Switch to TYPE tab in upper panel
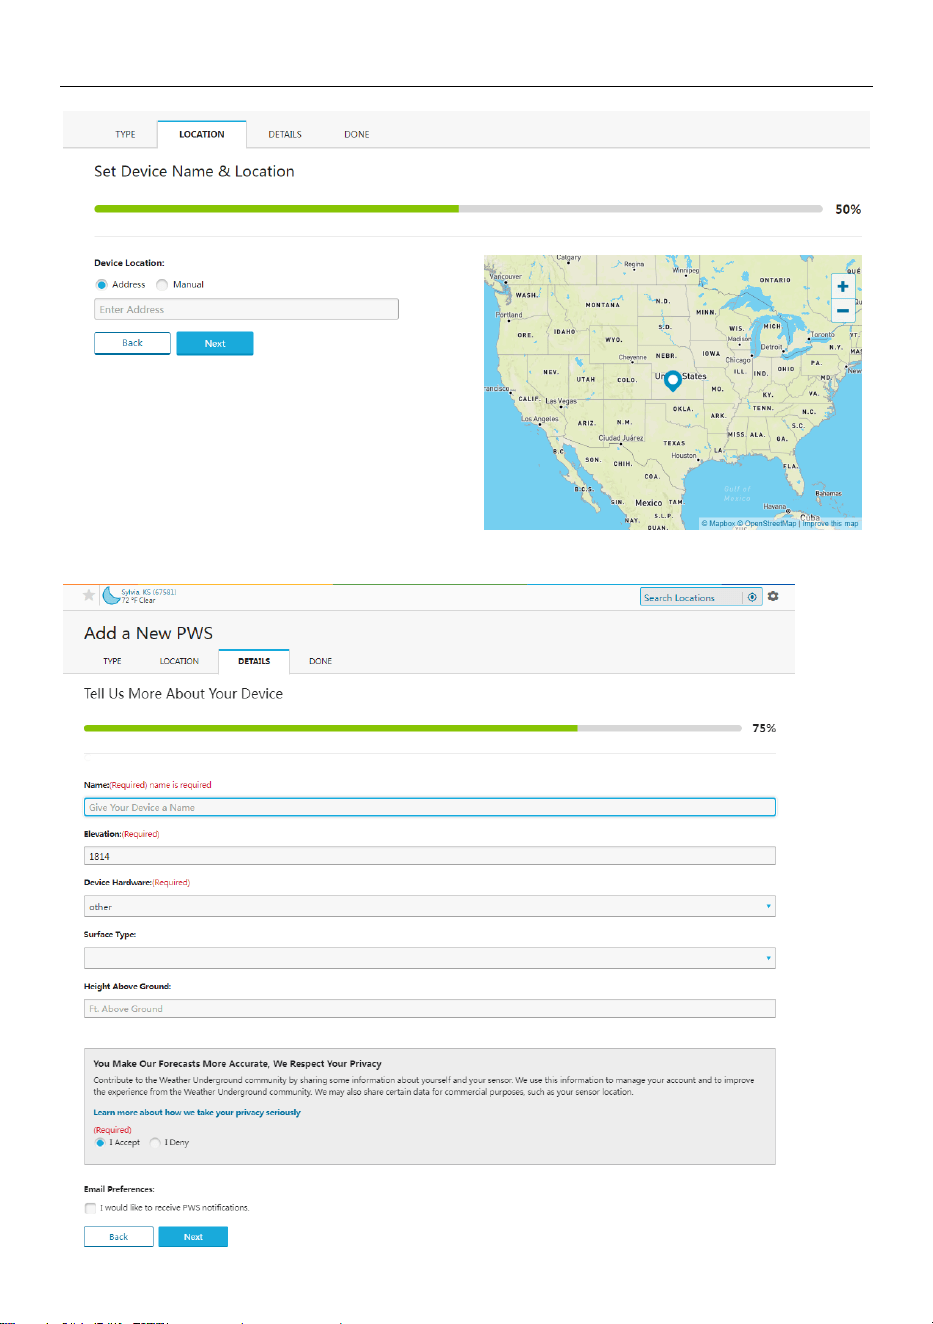The width and height of the screenshot is (933, 1324). [x=125, y=134]
